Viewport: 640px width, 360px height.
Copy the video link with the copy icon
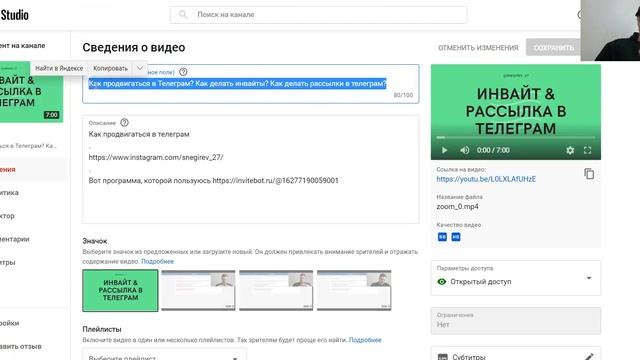pyautogui.click(x=589, y=174)
